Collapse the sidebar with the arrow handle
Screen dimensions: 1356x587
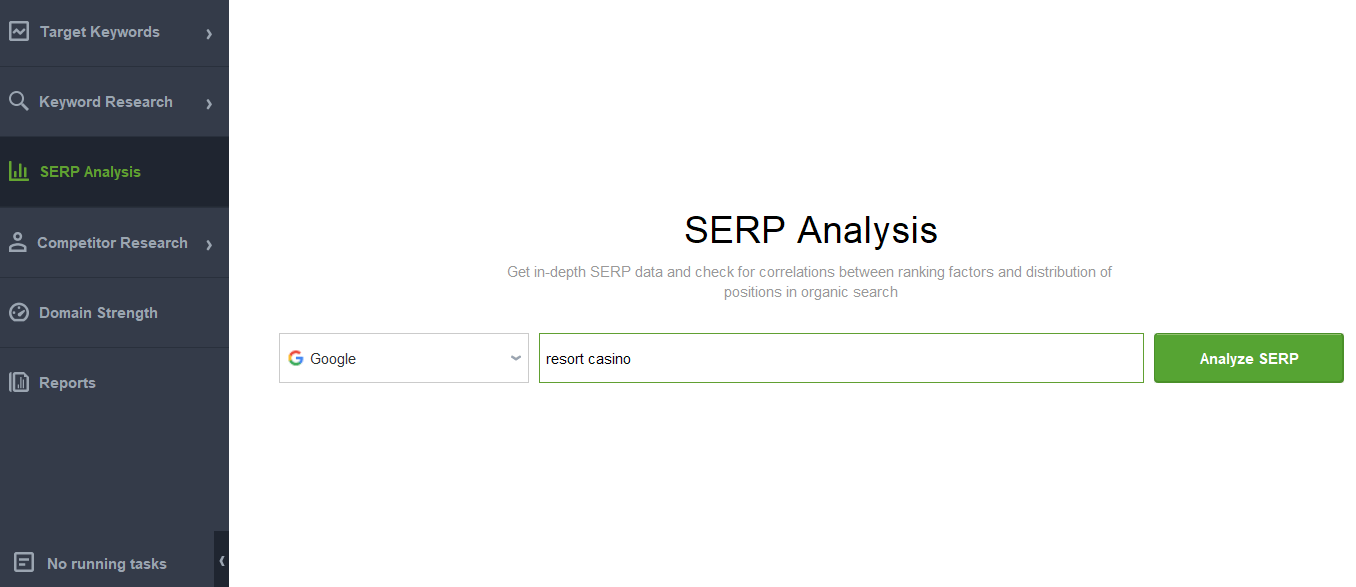222,560
